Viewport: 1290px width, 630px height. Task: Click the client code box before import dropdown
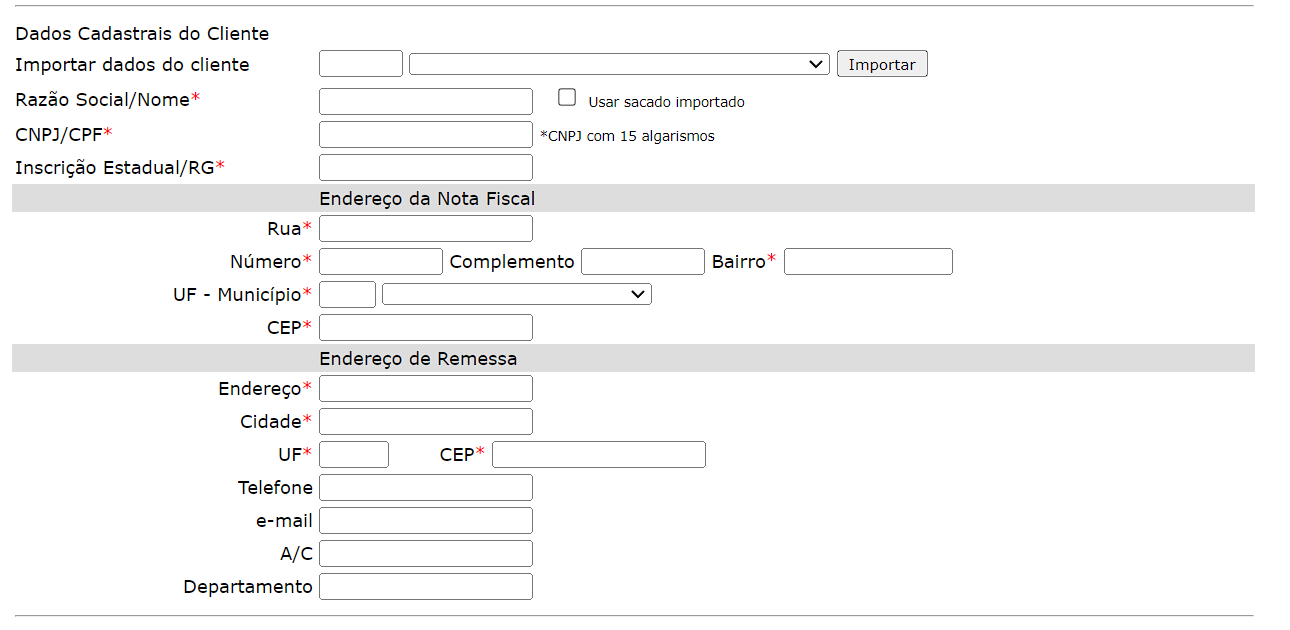(x=360, y=64)
